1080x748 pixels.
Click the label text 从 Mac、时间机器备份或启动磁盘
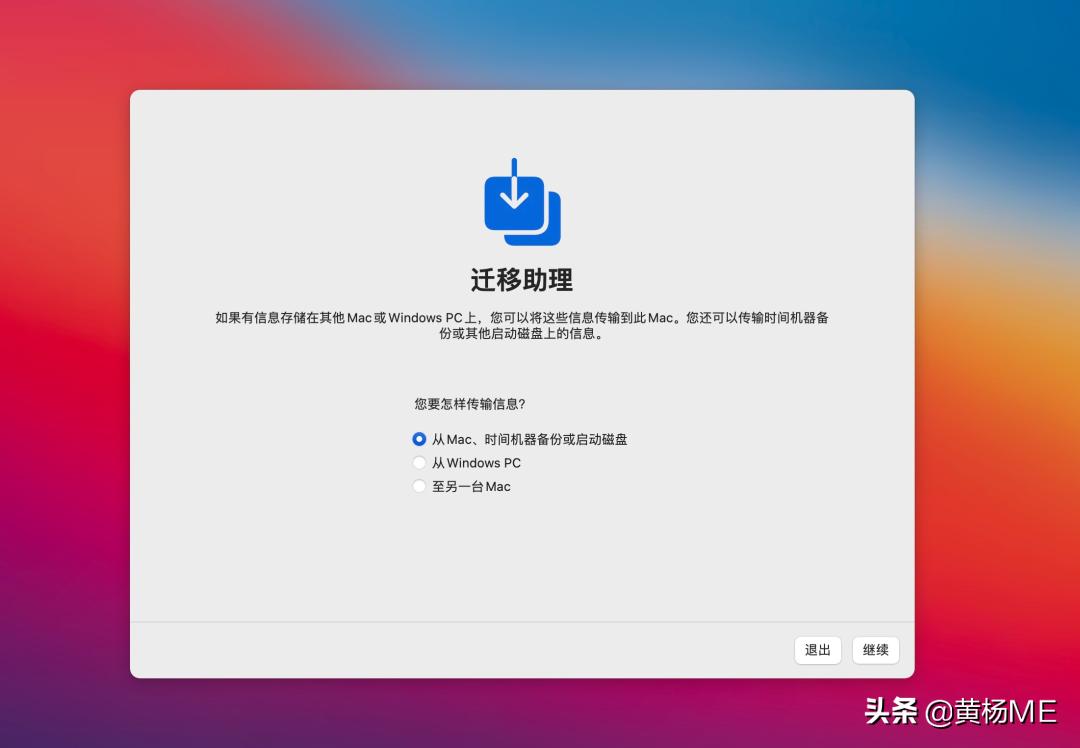[530, 439]
